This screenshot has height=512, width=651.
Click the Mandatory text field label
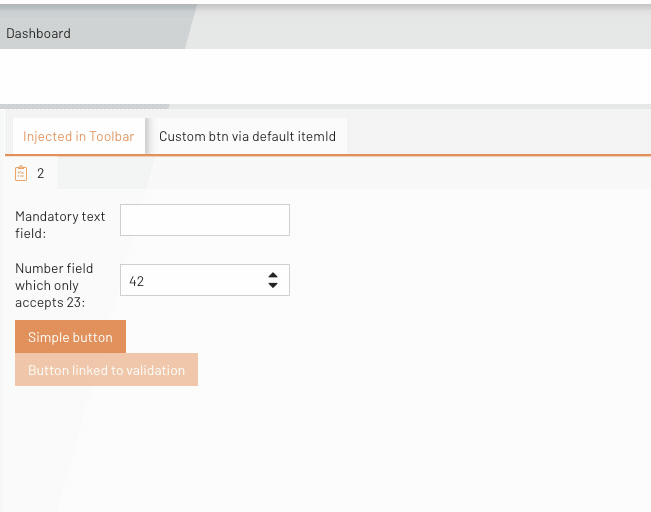(x=60, y=224)
